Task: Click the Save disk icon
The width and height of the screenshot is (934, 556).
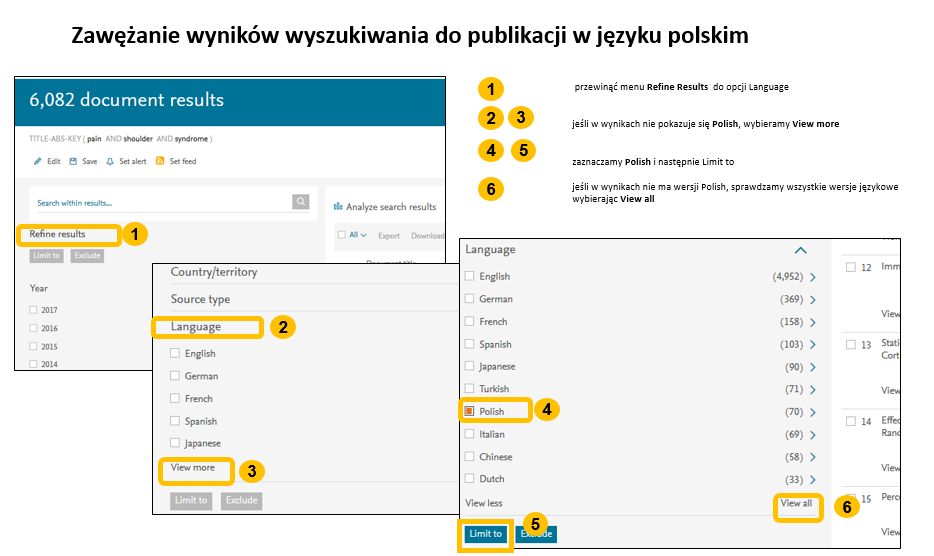Action: click(73, 161)
